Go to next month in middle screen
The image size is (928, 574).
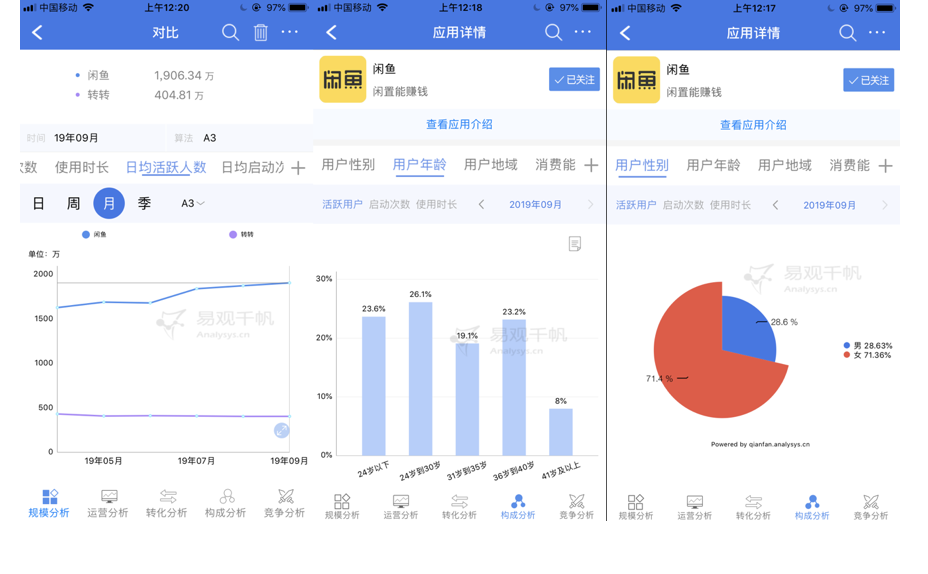[590, 205]
